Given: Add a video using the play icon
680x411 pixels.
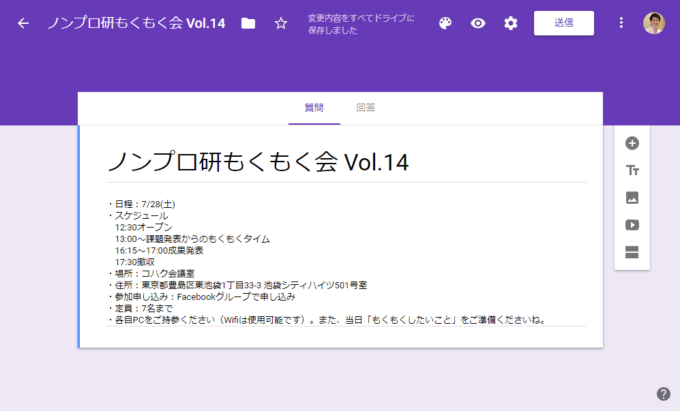Looking at the screenshot, I should (632, 225).
